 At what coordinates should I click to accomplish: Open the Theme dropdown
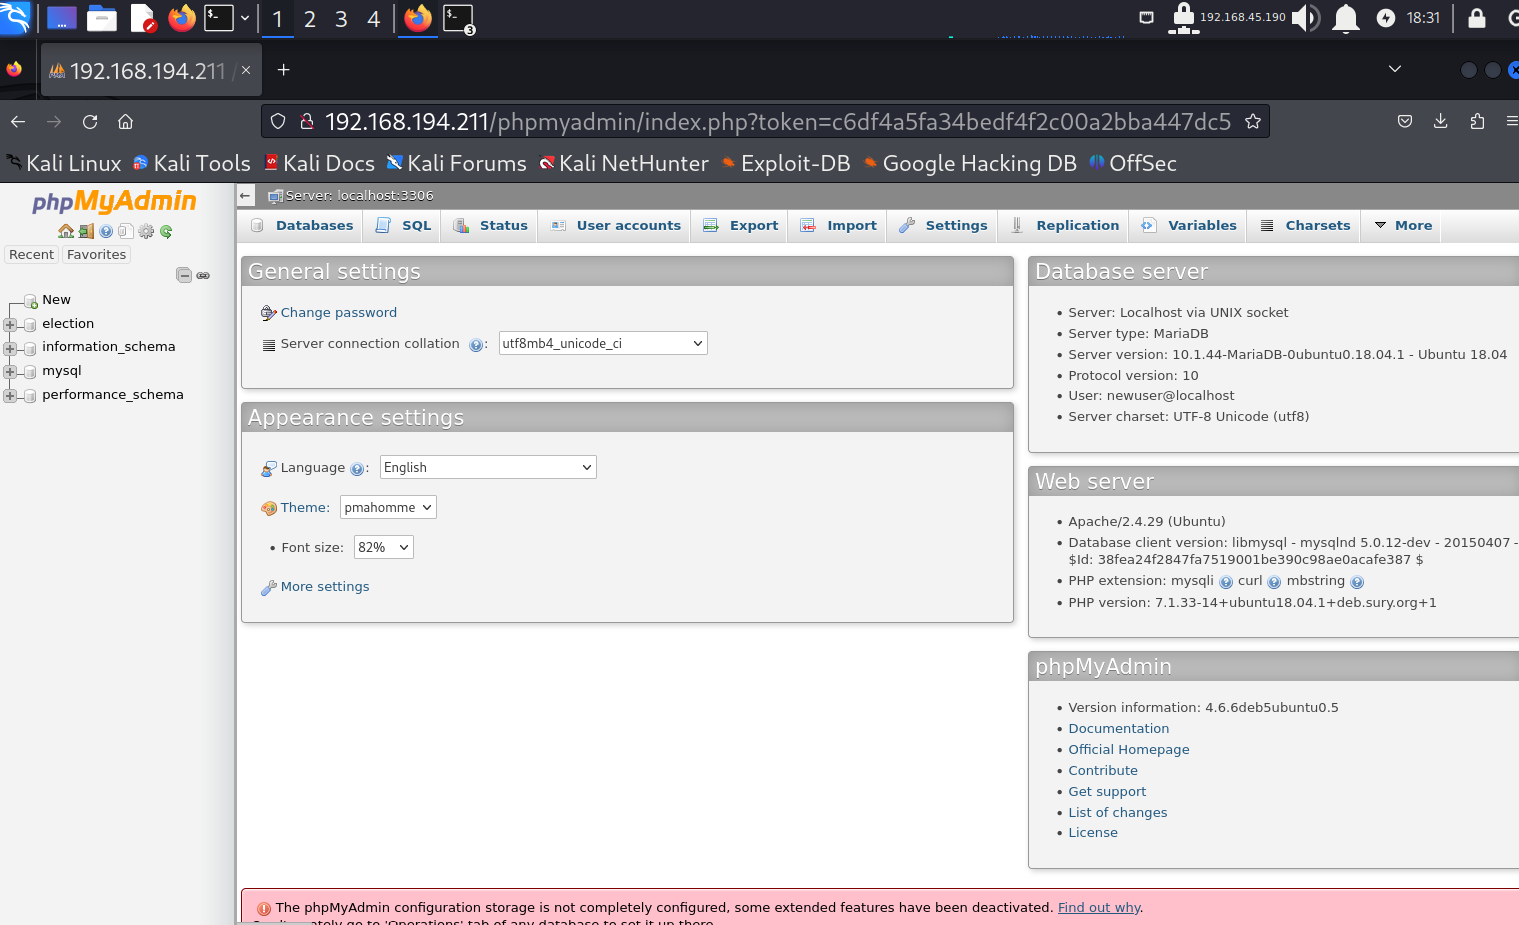coord(388,507)
